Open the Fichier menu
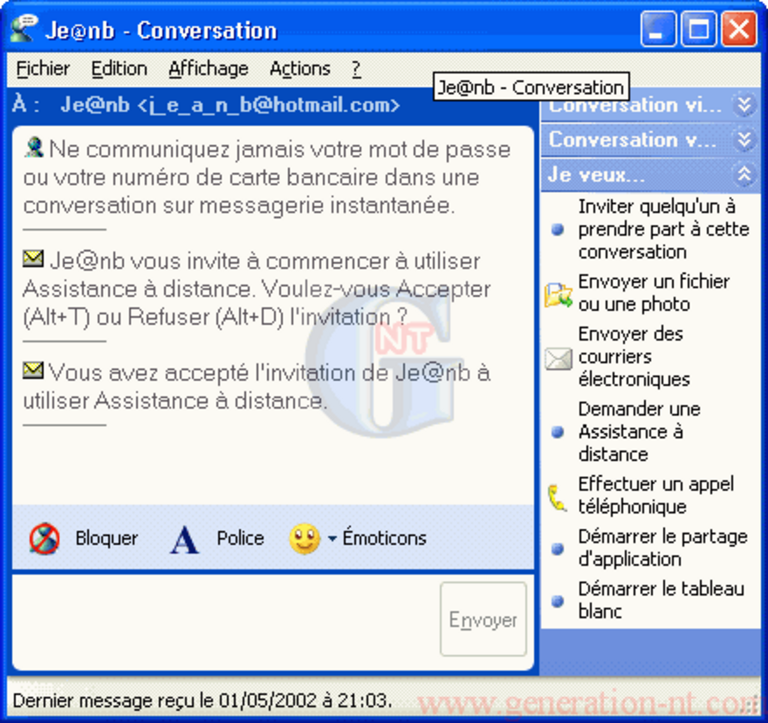The image size is (768, 723). [43, 69]
